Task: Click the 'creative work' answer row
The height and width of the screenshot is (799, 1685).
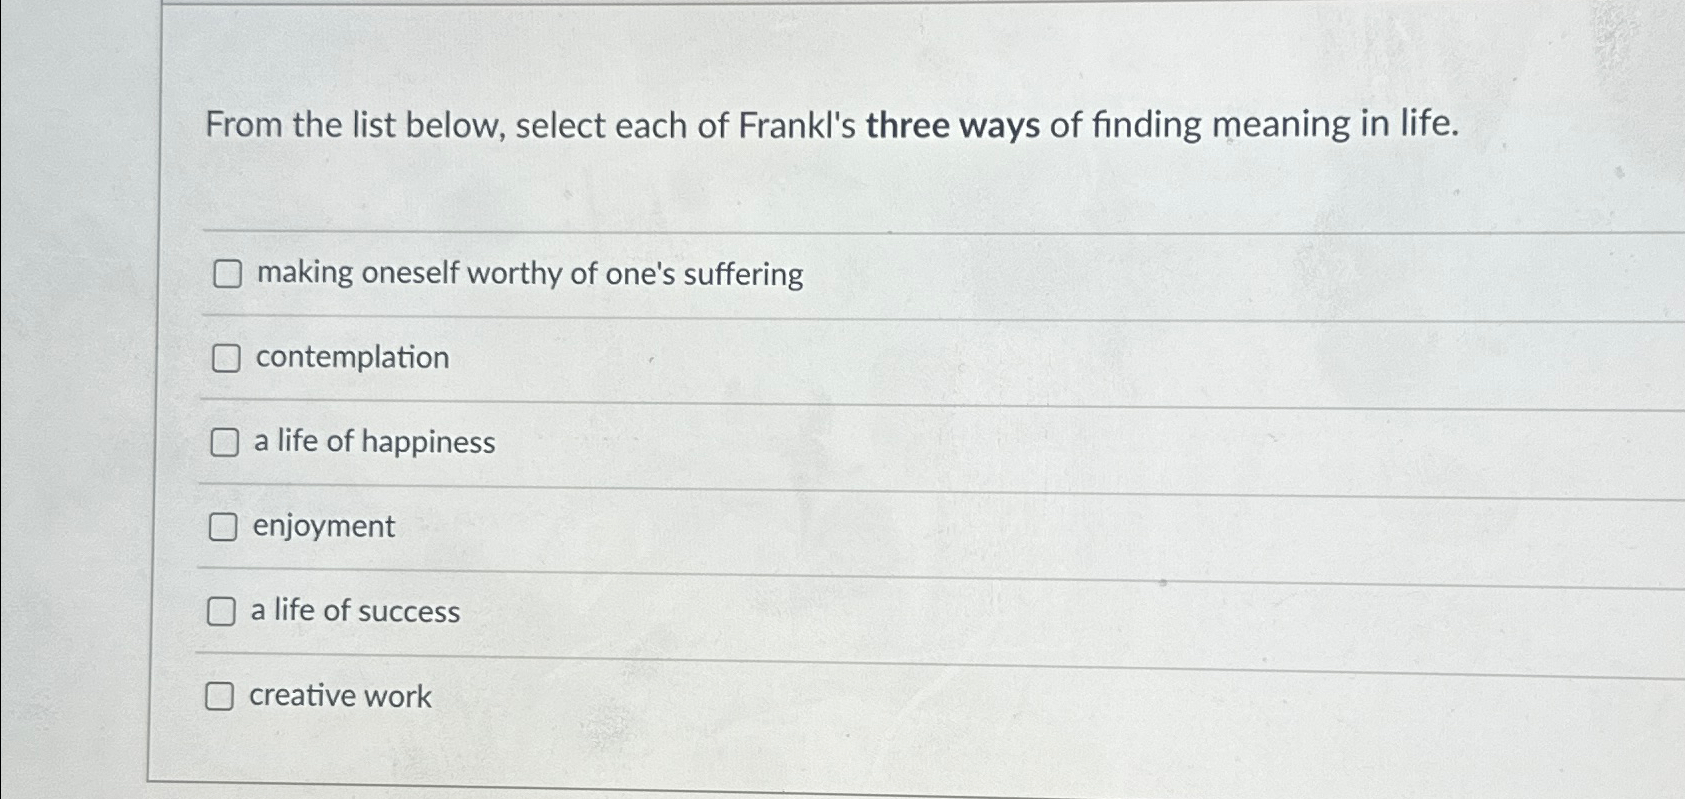Action: click(339, 697)
